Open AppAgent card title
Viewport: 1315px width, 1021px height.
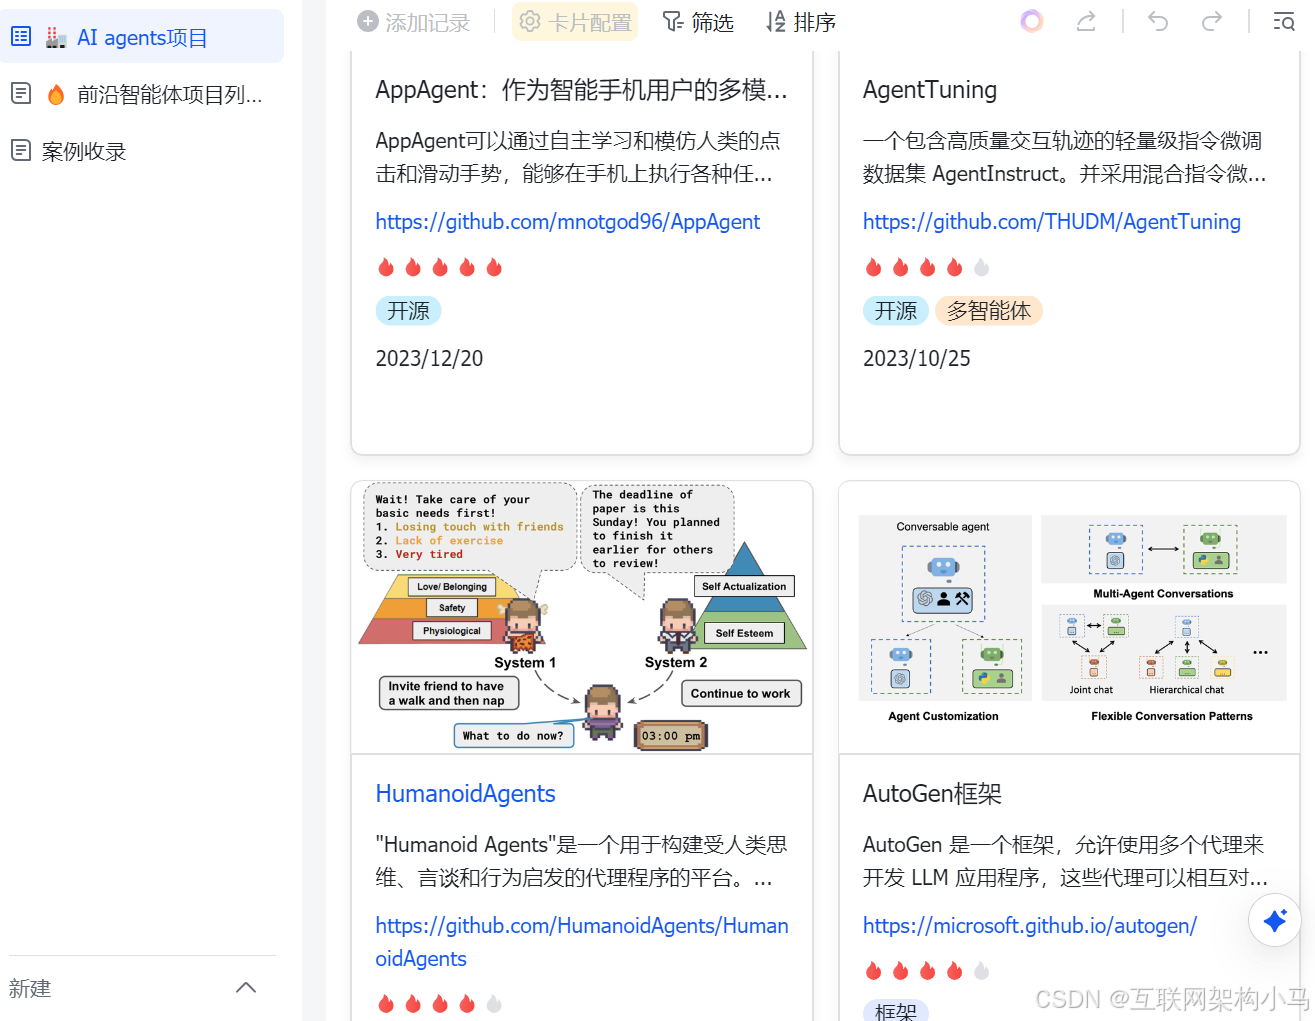[581, 90]
